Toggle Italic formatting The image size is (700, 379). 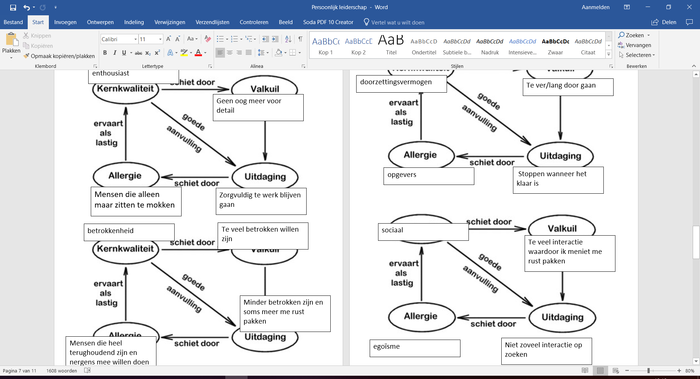coord(114,53)
